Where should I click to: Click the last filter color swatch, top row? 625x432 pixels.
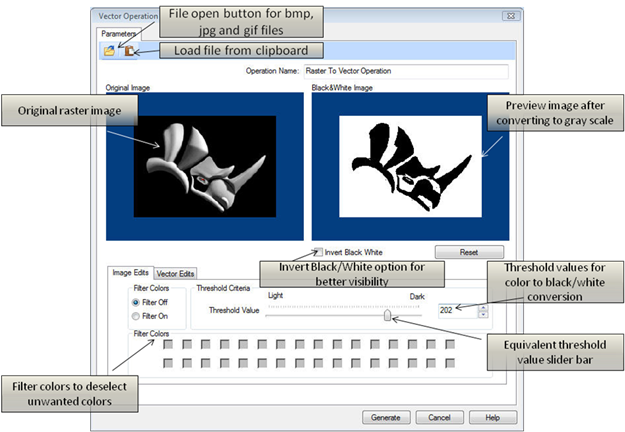coord(450,344)
